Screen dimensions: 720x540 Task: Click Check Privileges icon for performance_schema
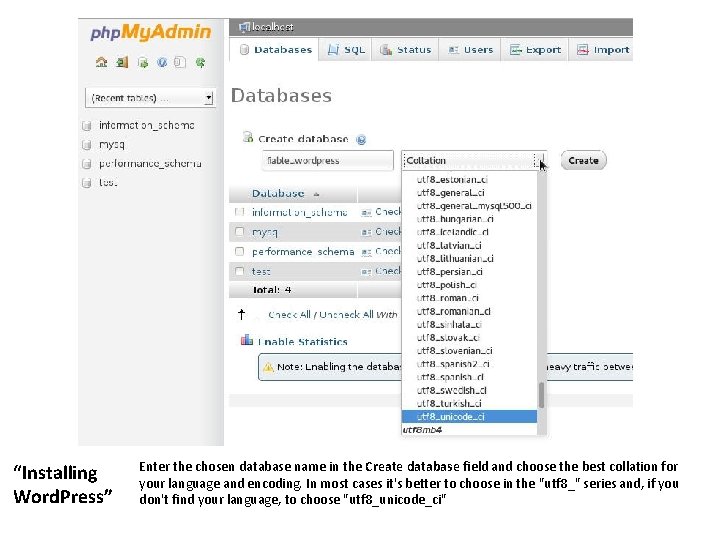366,252
